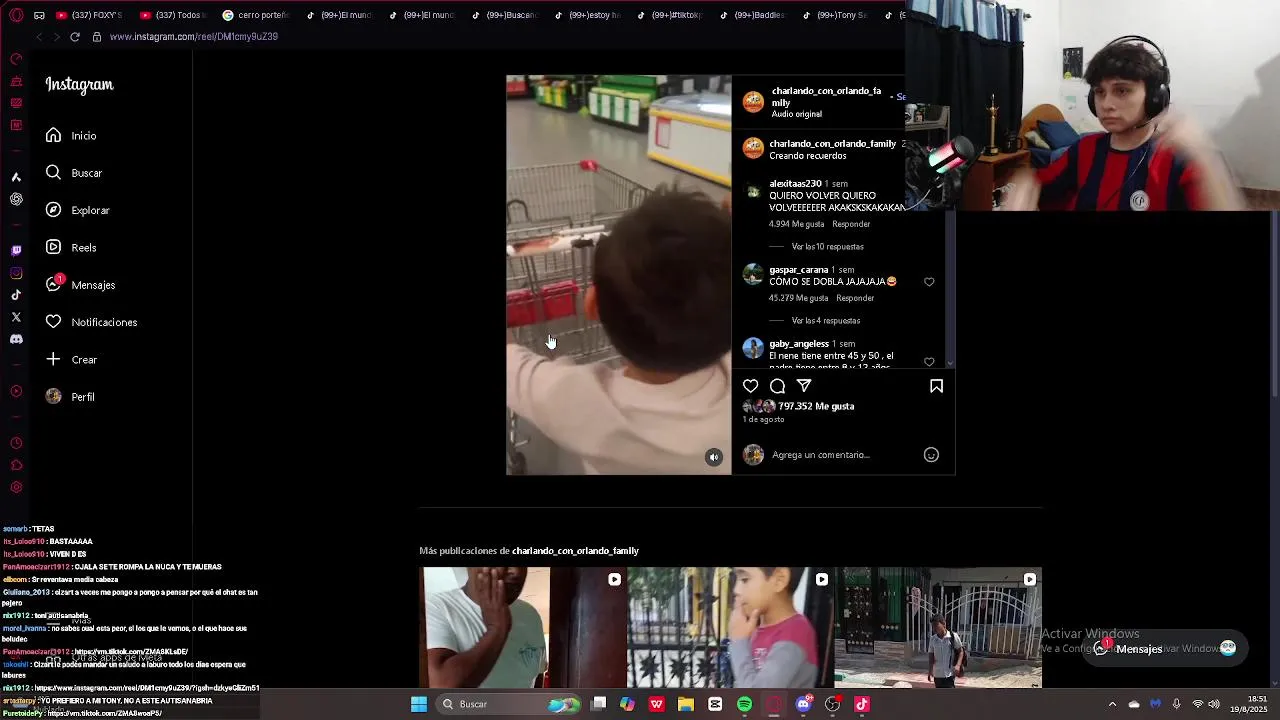Open the charlando_con_orlando_family profile in reel header
Viewport: 1280px width, 720px height.
(x=826, y=96)
